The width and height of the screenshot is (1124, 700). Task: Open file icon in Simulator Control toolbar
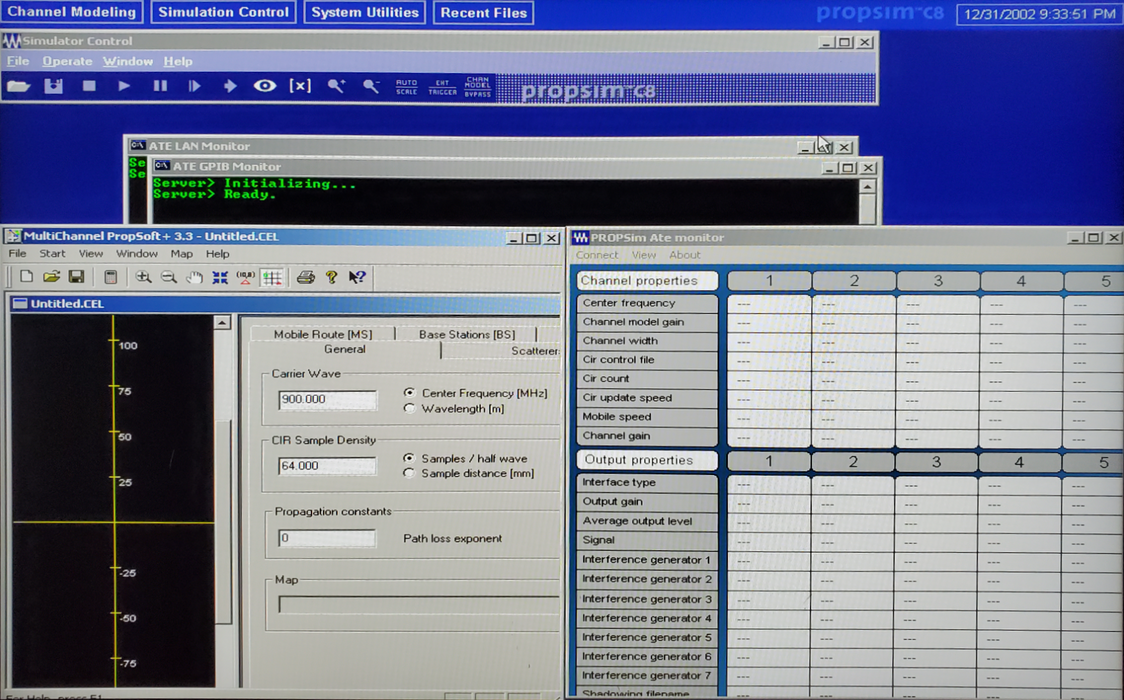(x=19, y=87)
